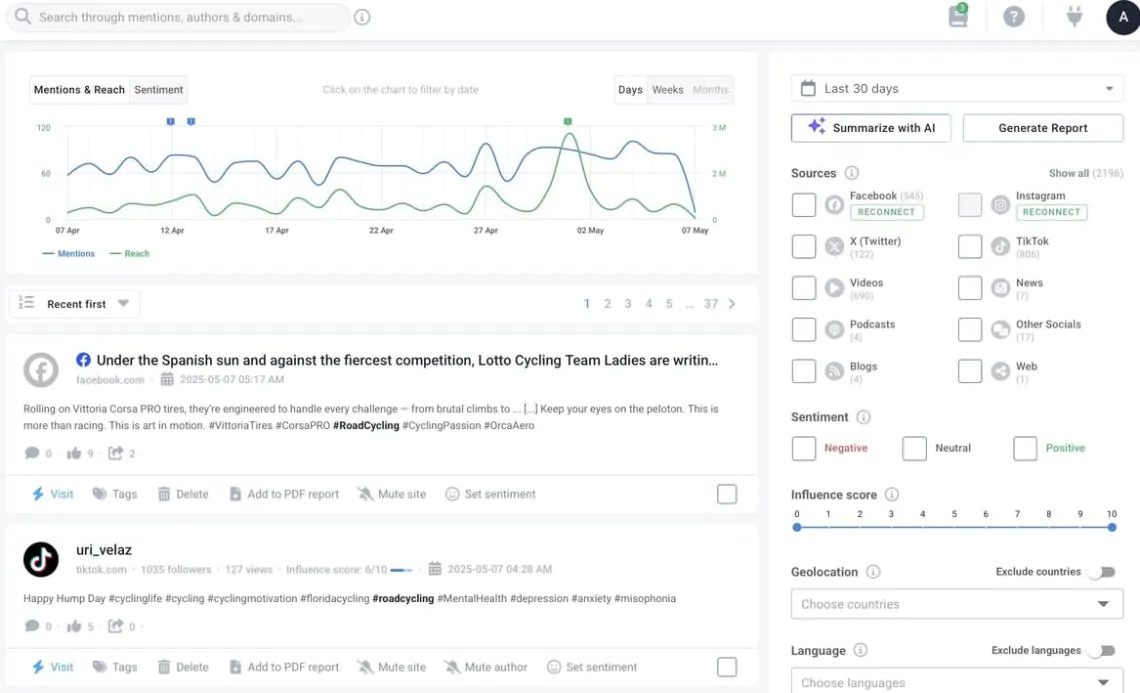Screen dimensions: 1140x693
Task: Click the Sources info icon
Action: (851, 173)
